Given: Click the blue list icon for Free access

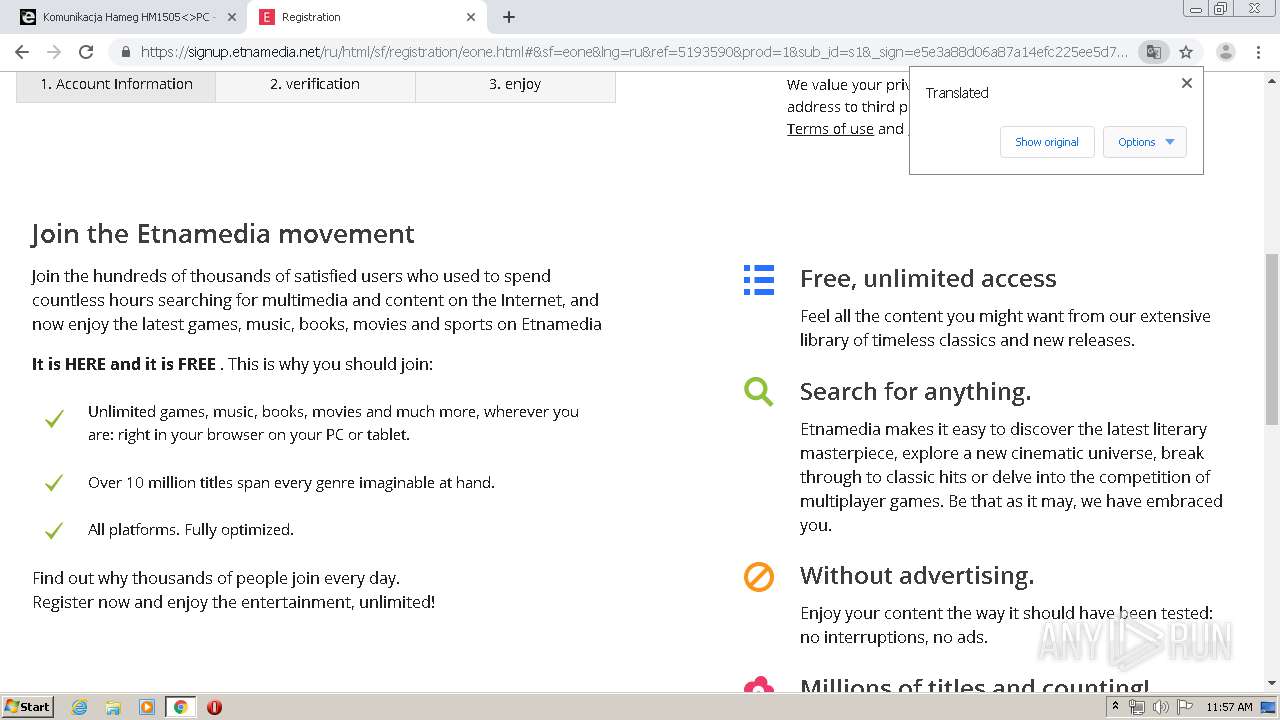Looking at the screenshot, I should 759,280.
